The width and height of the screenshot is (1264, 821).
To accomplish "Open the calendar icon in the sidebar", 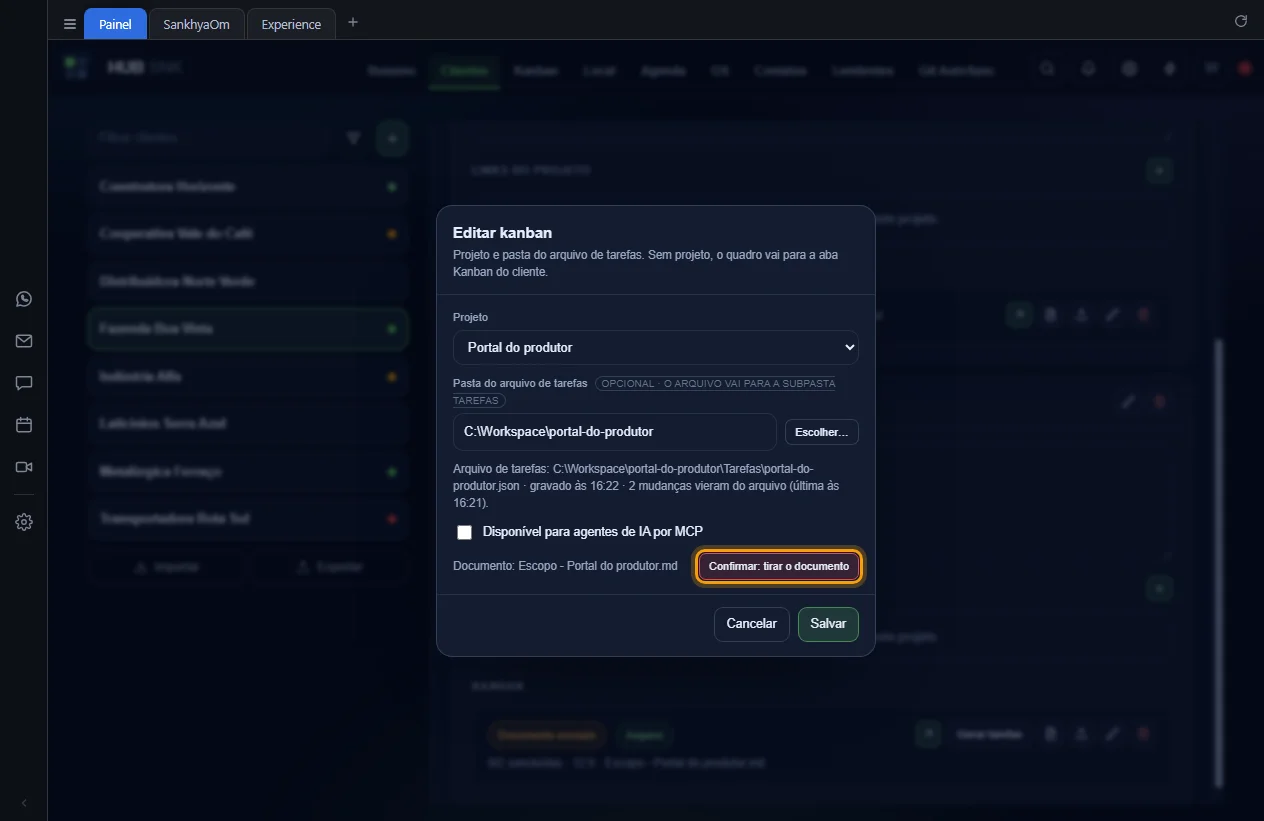I will click(x=24, y=425).
